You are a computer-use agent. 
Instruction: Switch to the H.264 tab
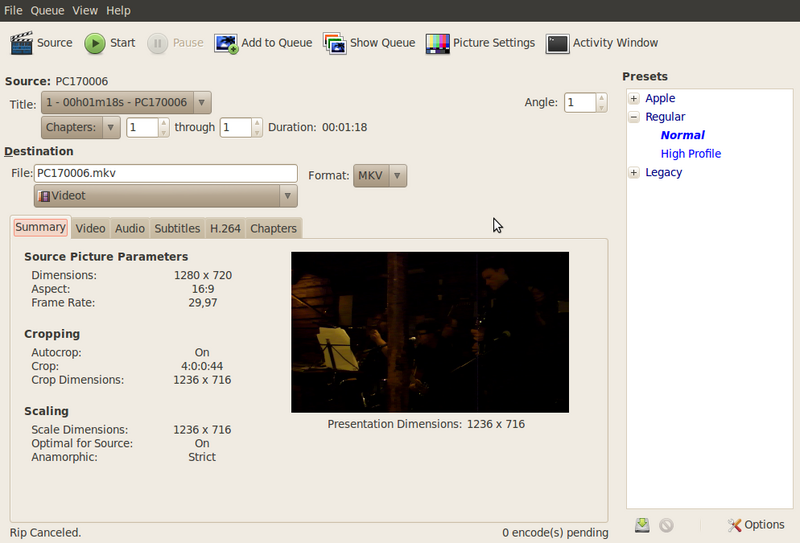(225, 228)
